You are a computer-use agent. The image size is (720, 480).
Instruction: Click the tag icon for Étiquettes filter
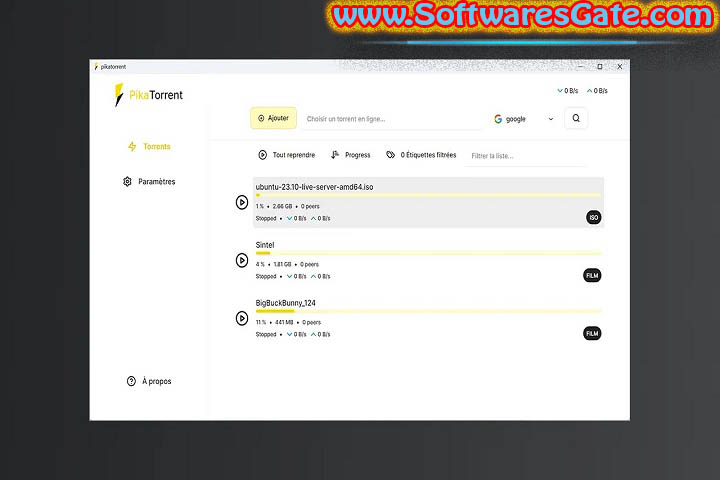390,155
